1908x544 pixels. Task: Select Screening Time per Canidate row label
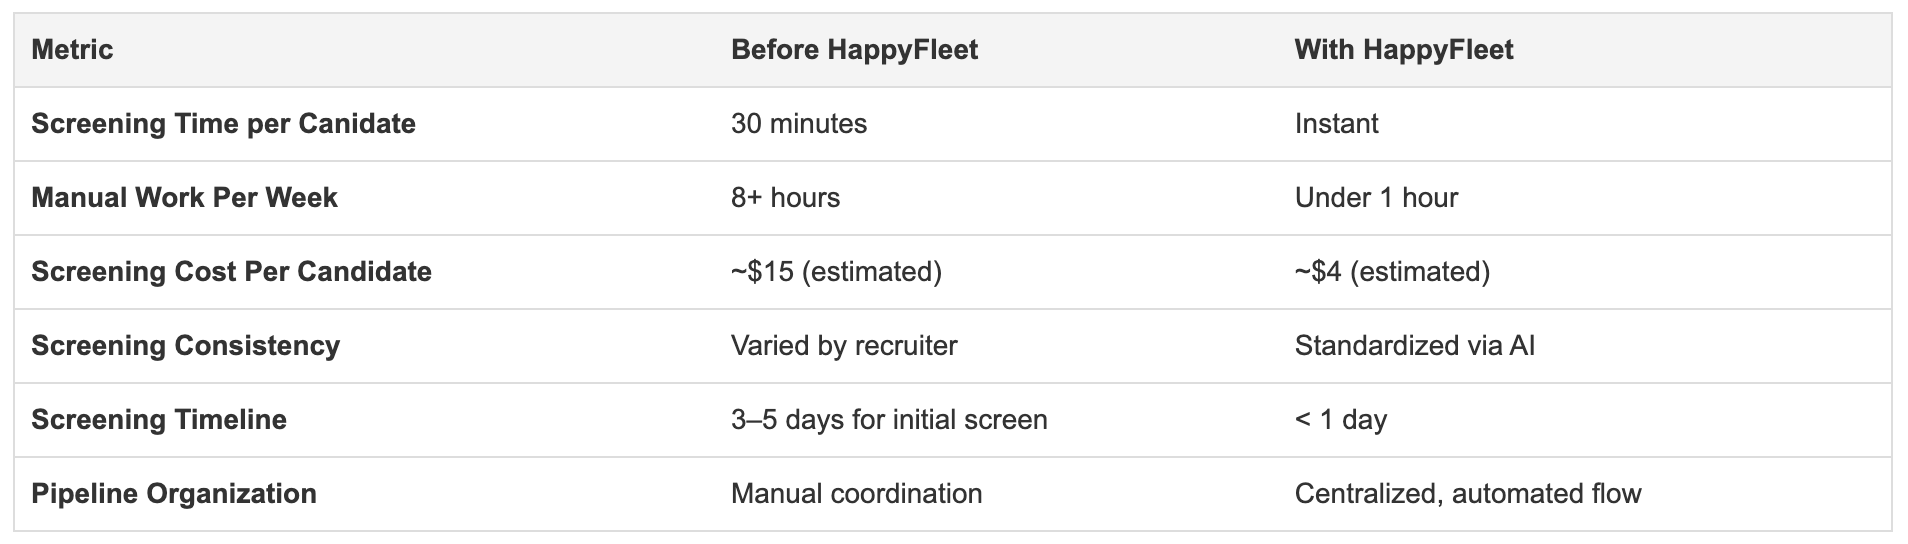223,124
